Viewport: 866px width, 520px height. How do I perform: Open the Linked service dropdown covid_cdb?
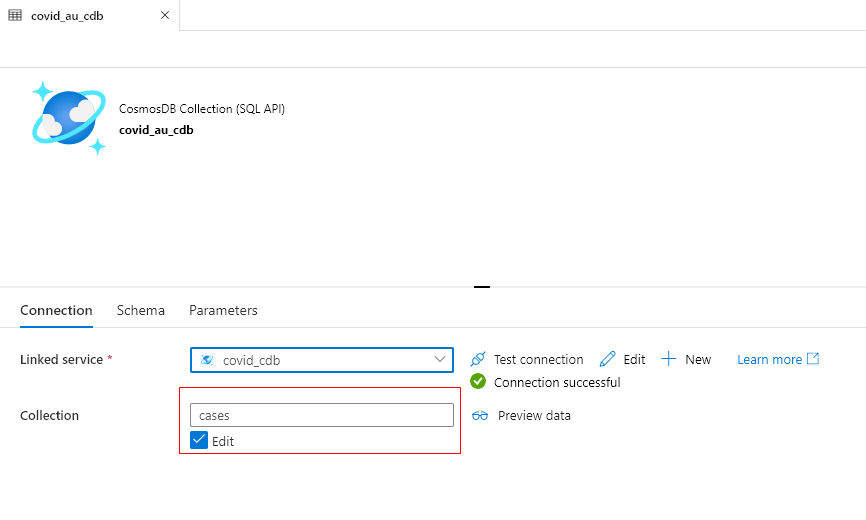[322, 360]
